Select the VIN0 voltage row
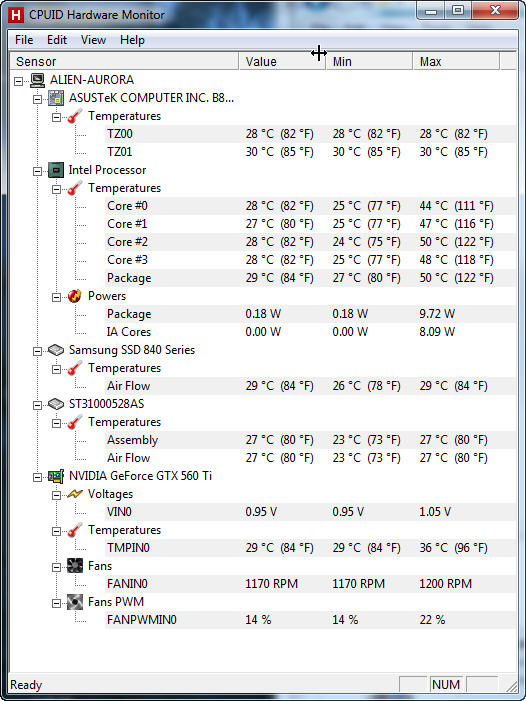 coord(310,512)
